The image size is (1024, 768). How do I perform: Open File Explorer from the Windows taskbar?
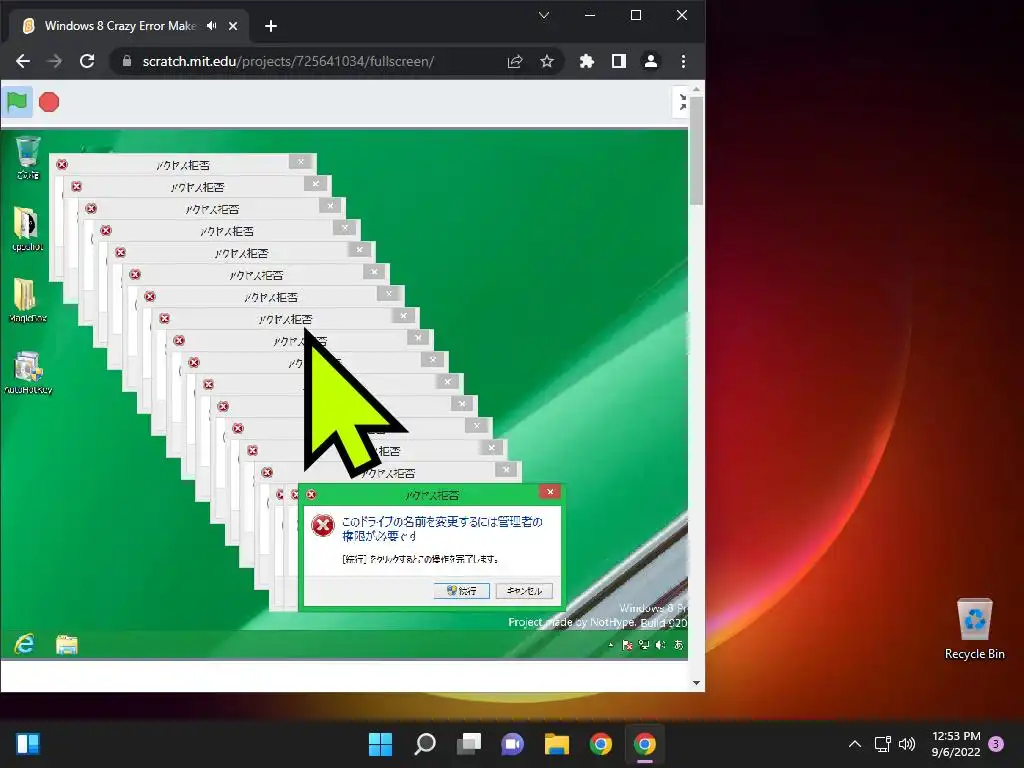tap(557, 744)
